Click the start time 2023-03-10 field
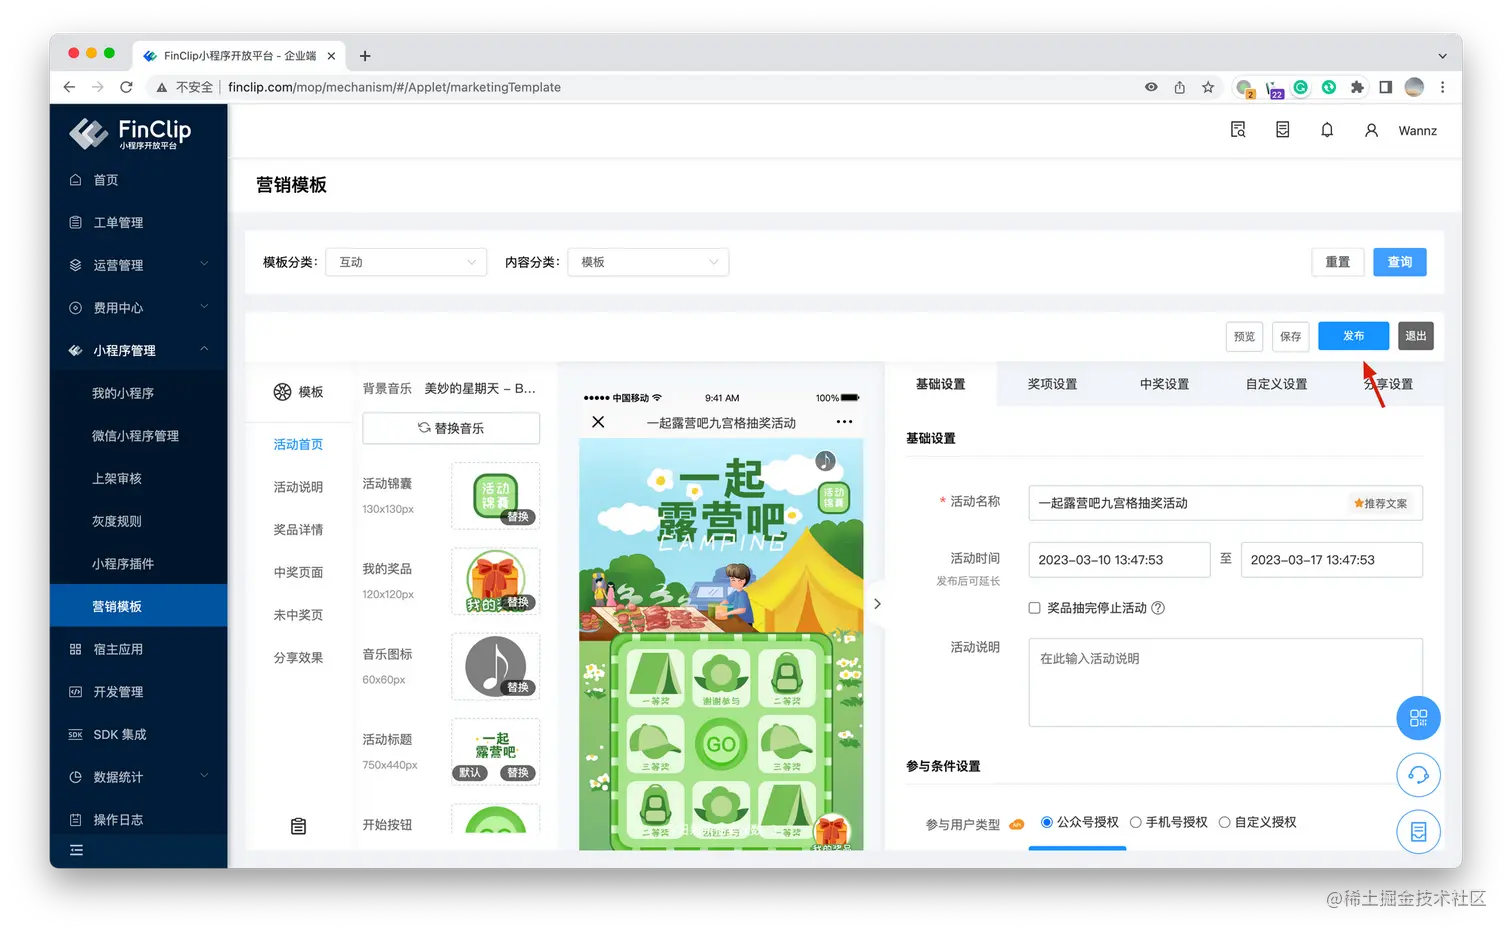 coord(1119,560)
